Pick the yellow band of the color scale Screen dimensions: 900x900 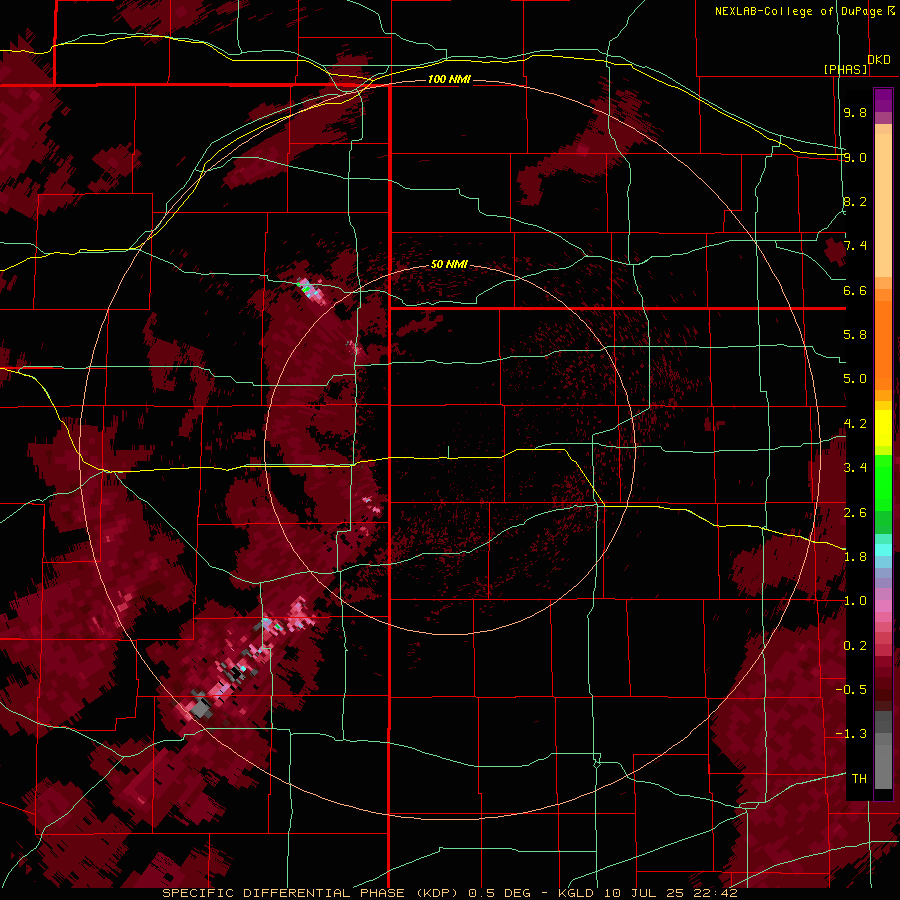(x=883, y=428)
